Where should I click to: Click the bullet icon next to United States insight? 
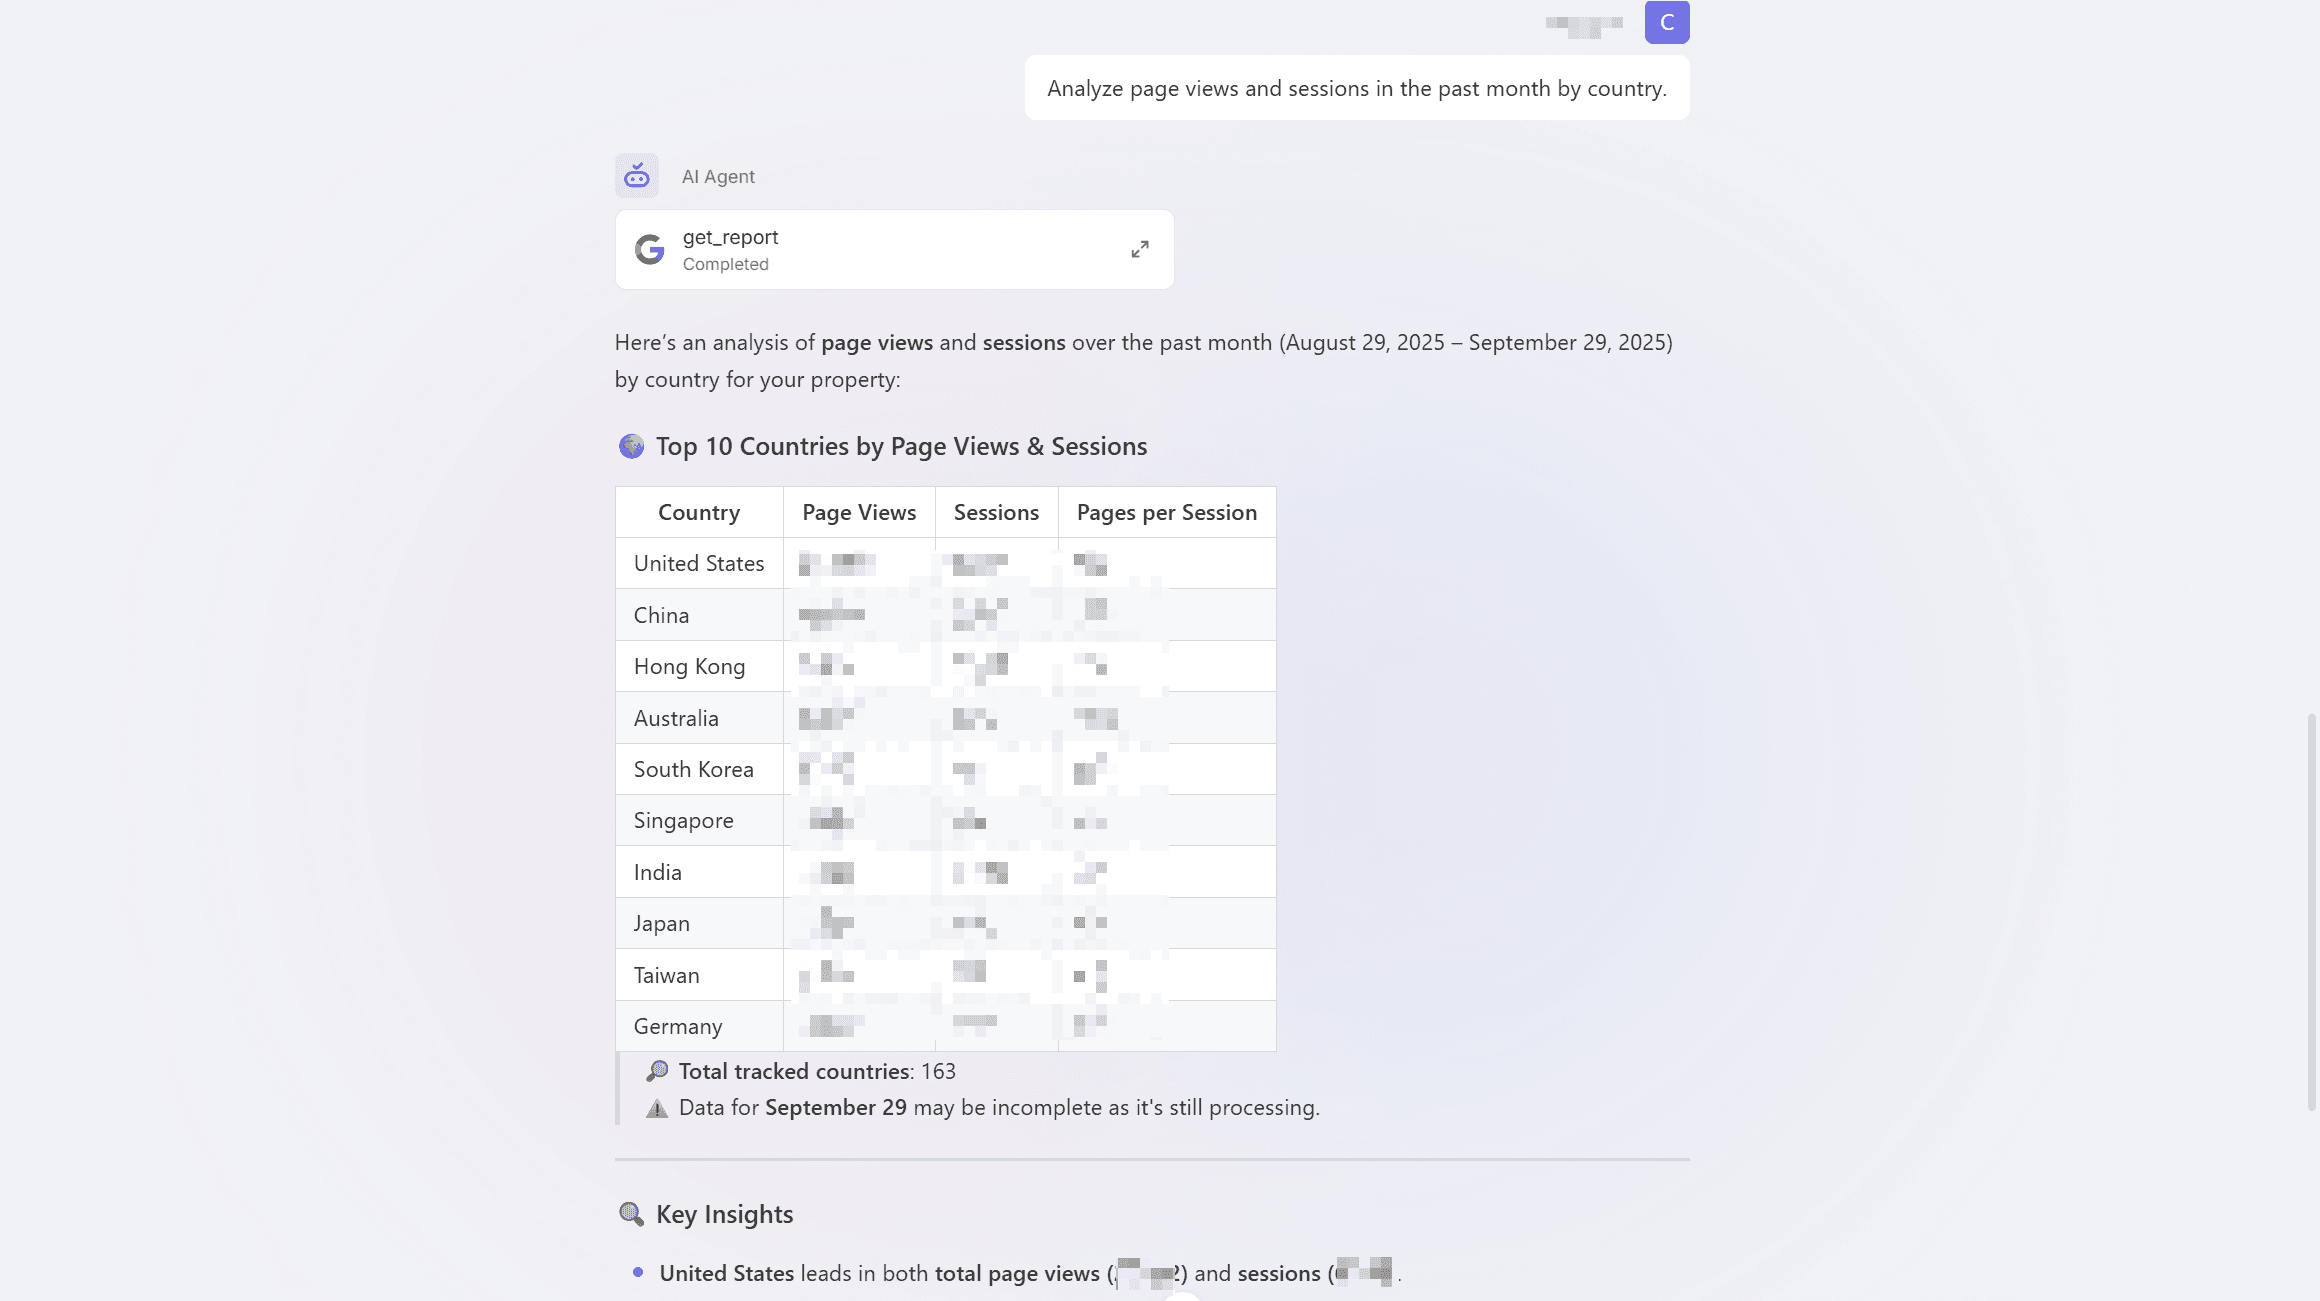[x=637, y=1271]
